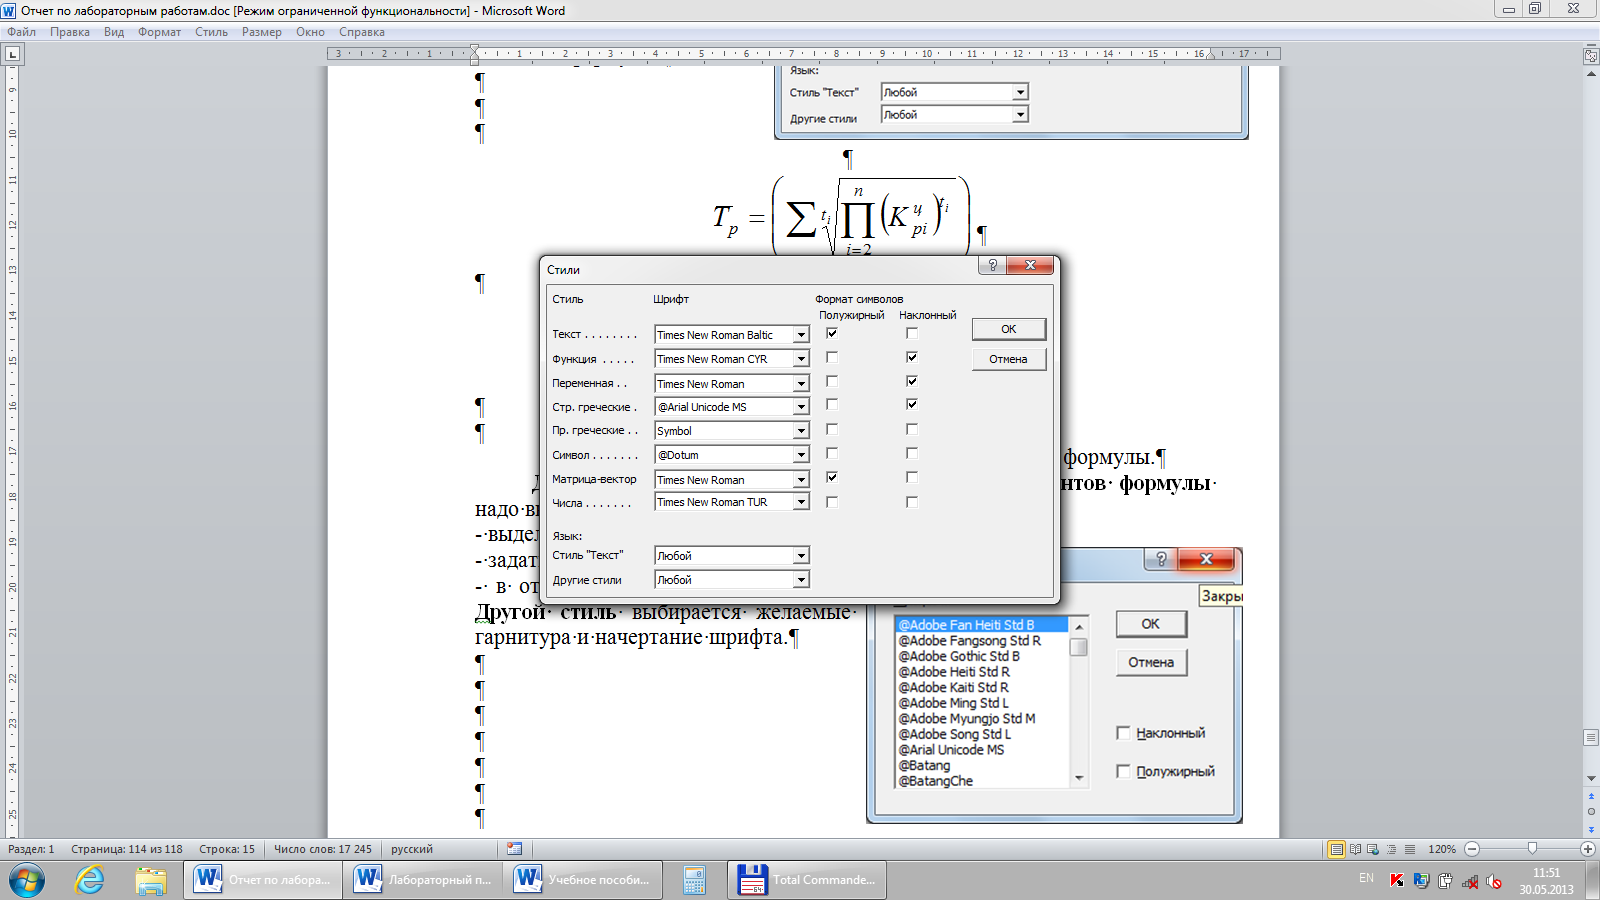This screenshot has height=900, width=1600.
Task: Uncheck Полужирный for the Текст style
Action: [832, 333]
